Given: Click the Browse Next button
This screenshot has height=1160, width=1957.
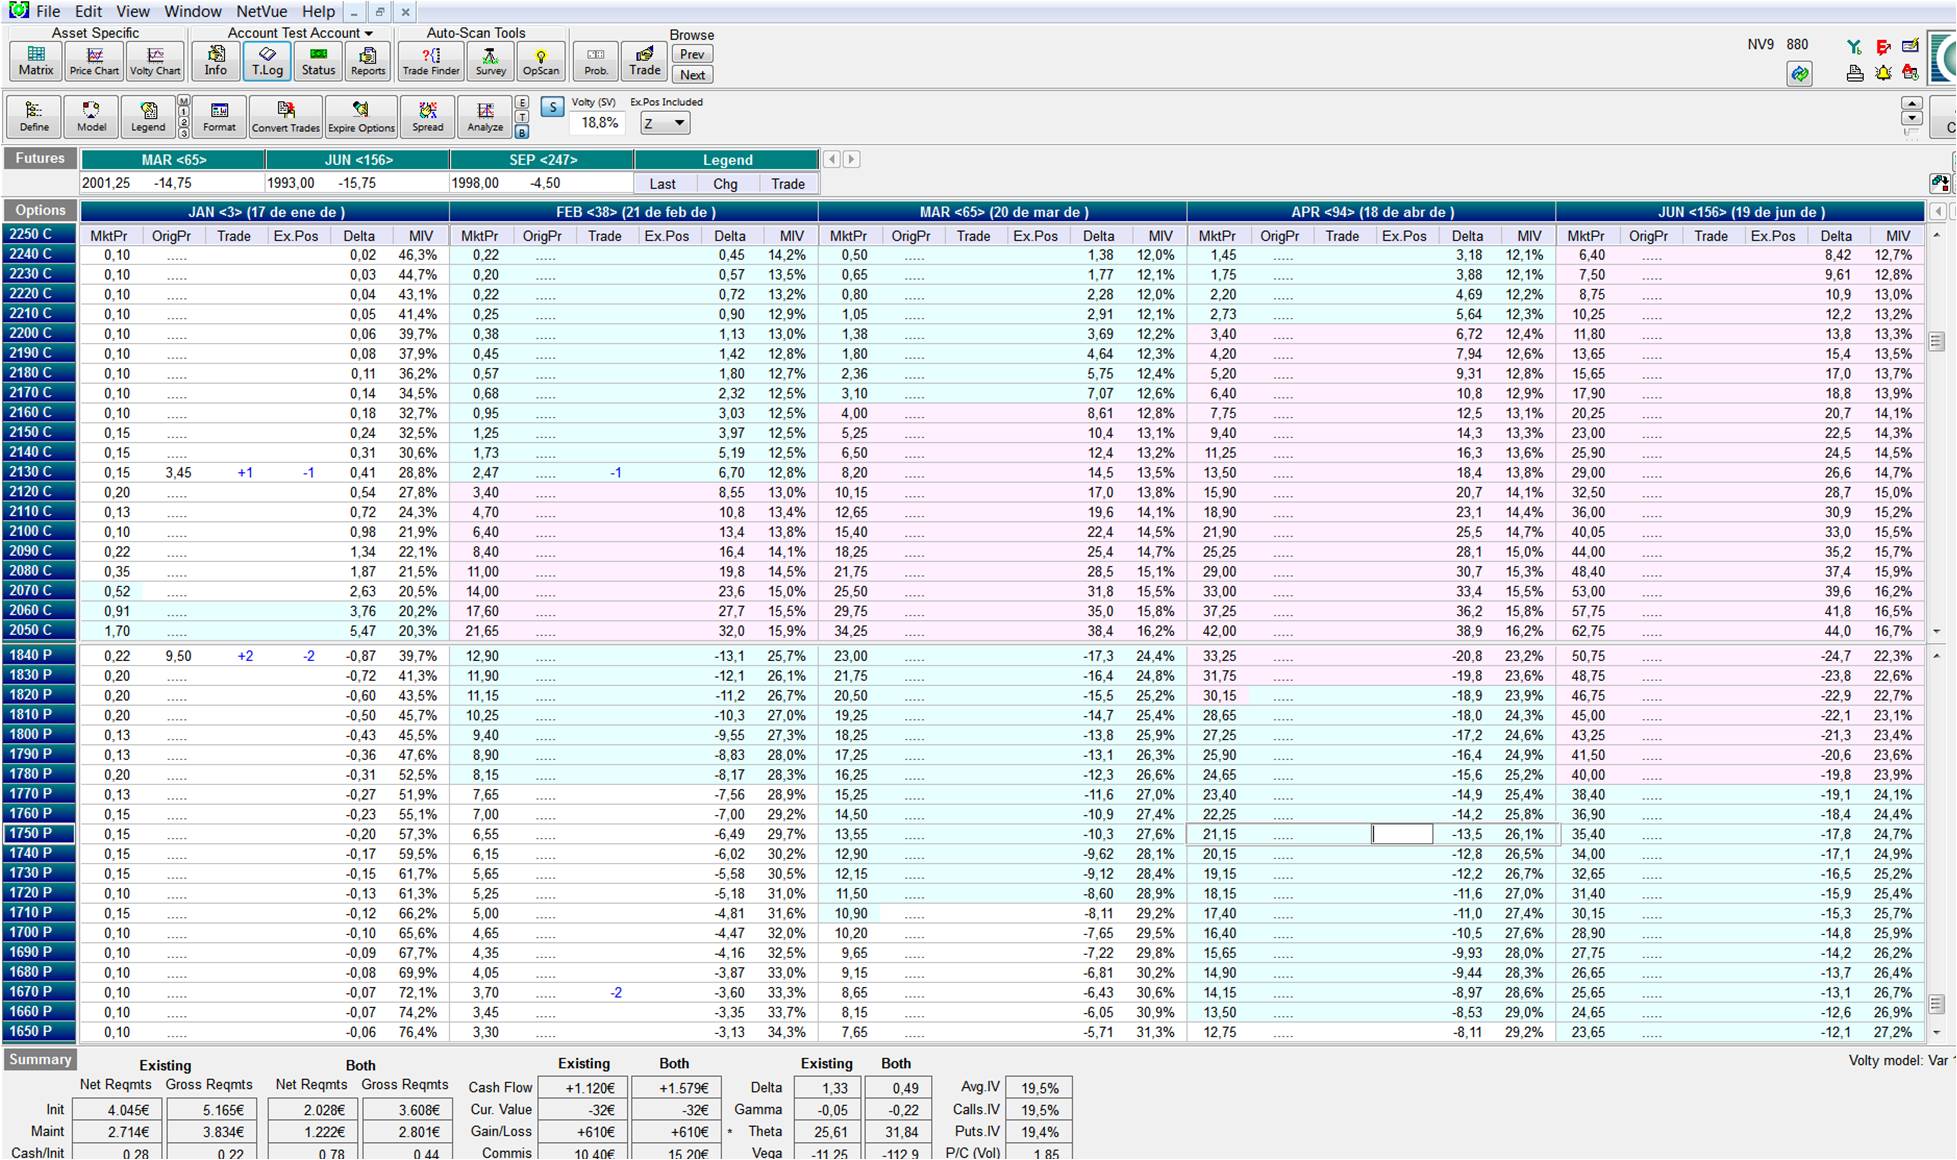Looking at the screenshot, I should tap(692, 75).
